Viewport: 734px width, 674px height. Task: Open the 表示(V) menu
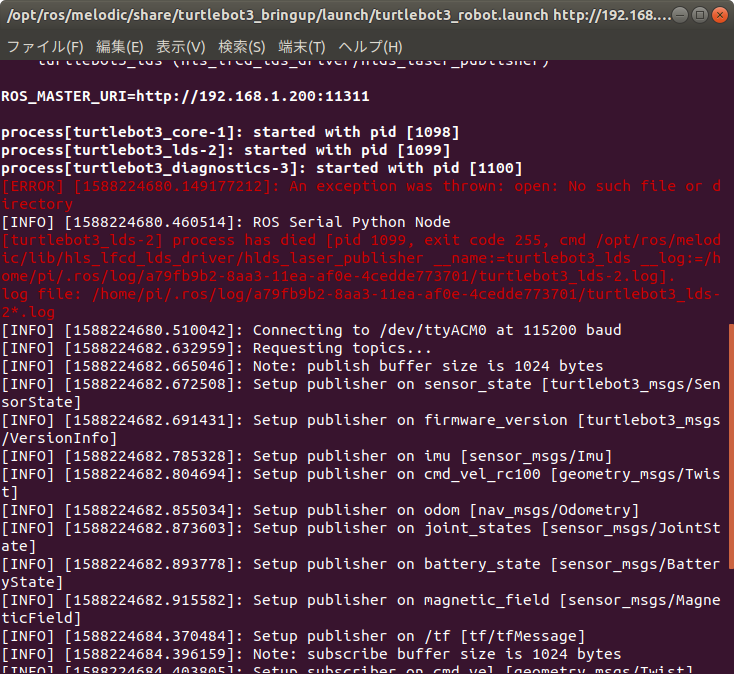[x=181, y=47]
